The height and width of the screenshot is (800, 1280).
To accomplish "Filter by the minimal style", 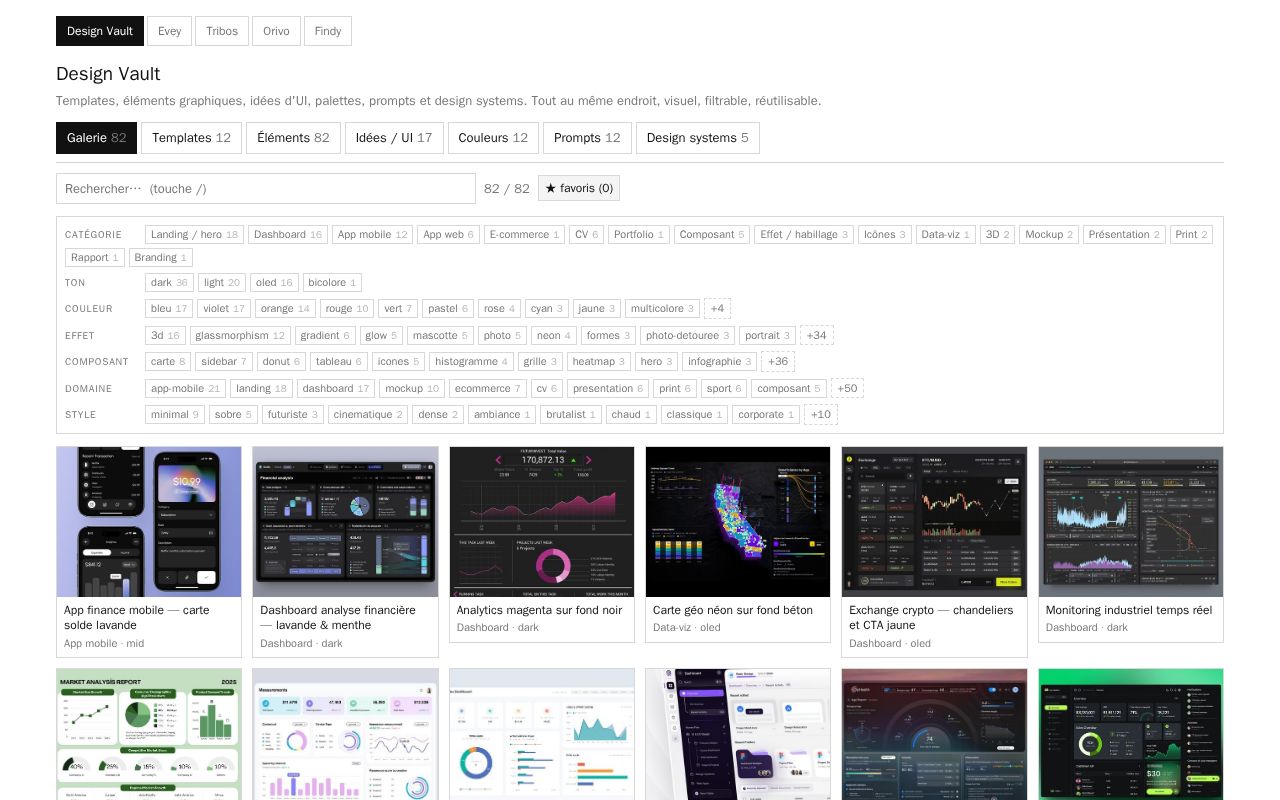I will click(x=175, y=415).
